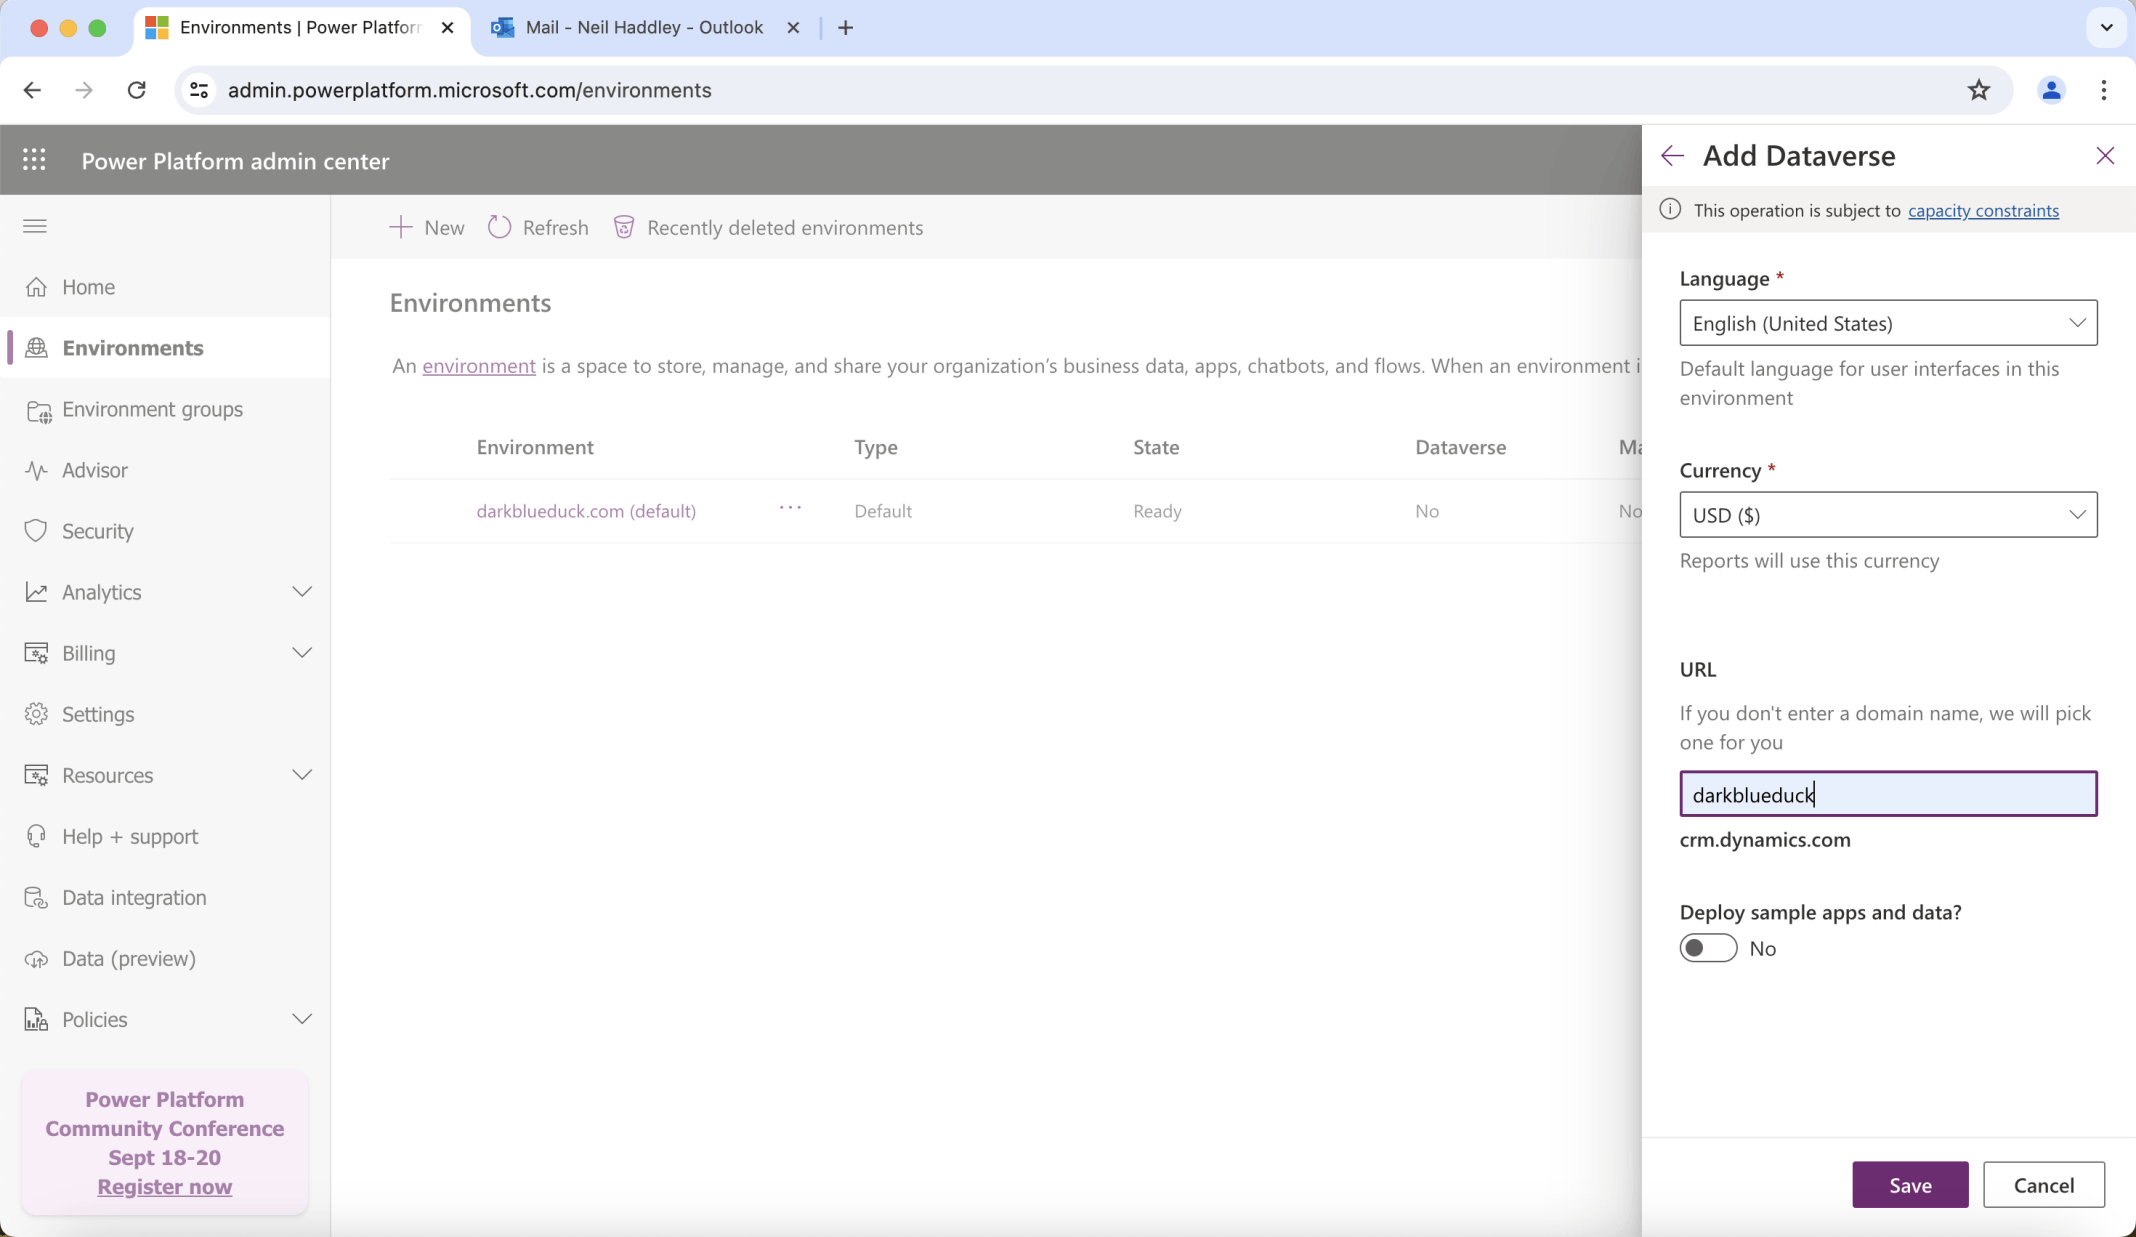Toggle Deploy sample apps and data

point(1708,948)
